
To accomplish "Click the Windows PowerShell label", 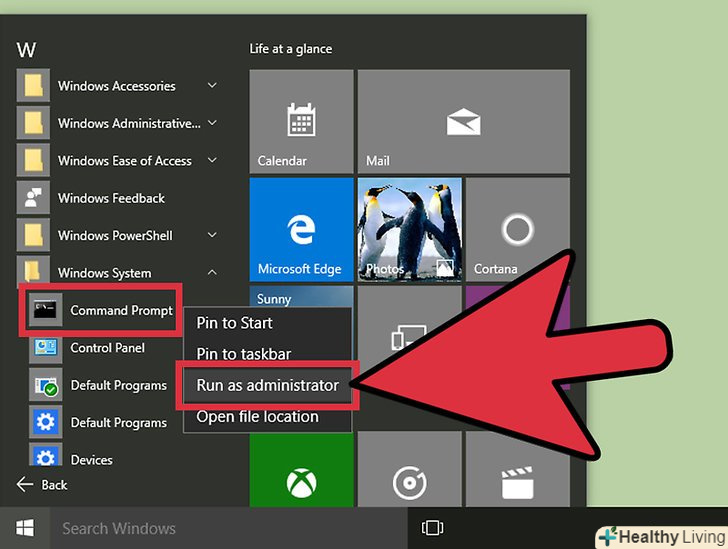I will (115, 235).
